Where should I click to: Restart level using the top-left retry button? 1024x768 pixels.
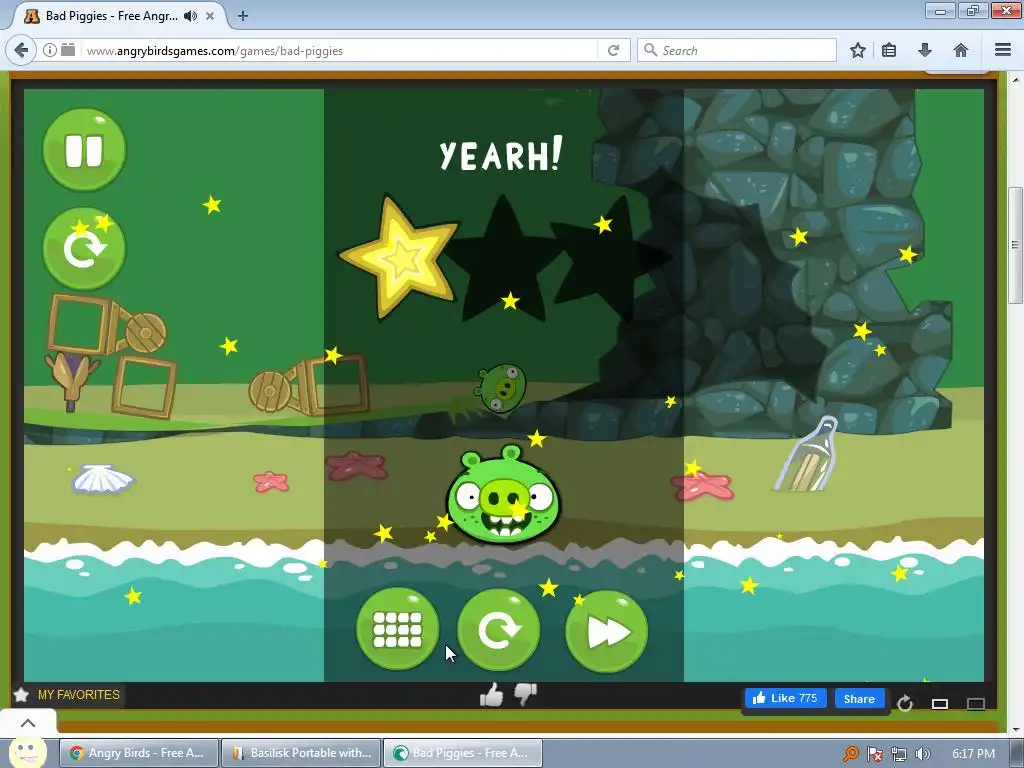84,249
